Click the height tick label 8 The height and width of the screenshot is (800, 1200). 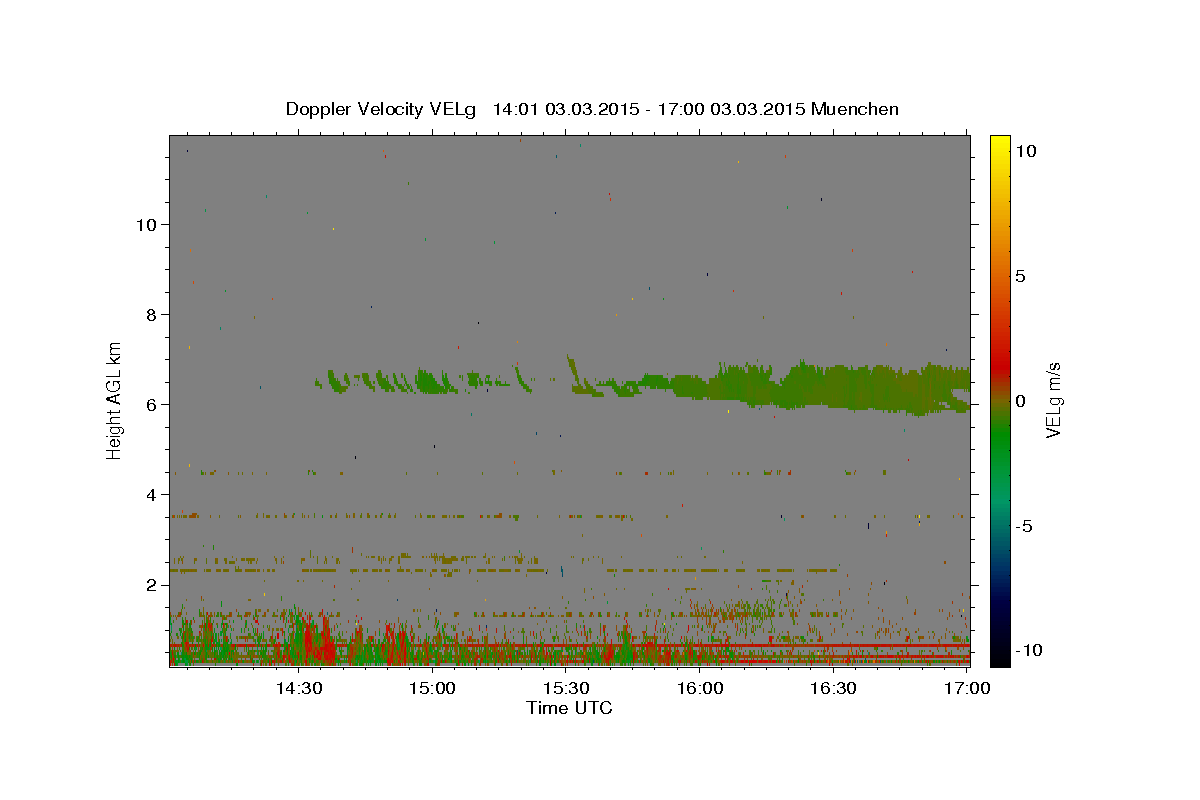click(152, 314)
